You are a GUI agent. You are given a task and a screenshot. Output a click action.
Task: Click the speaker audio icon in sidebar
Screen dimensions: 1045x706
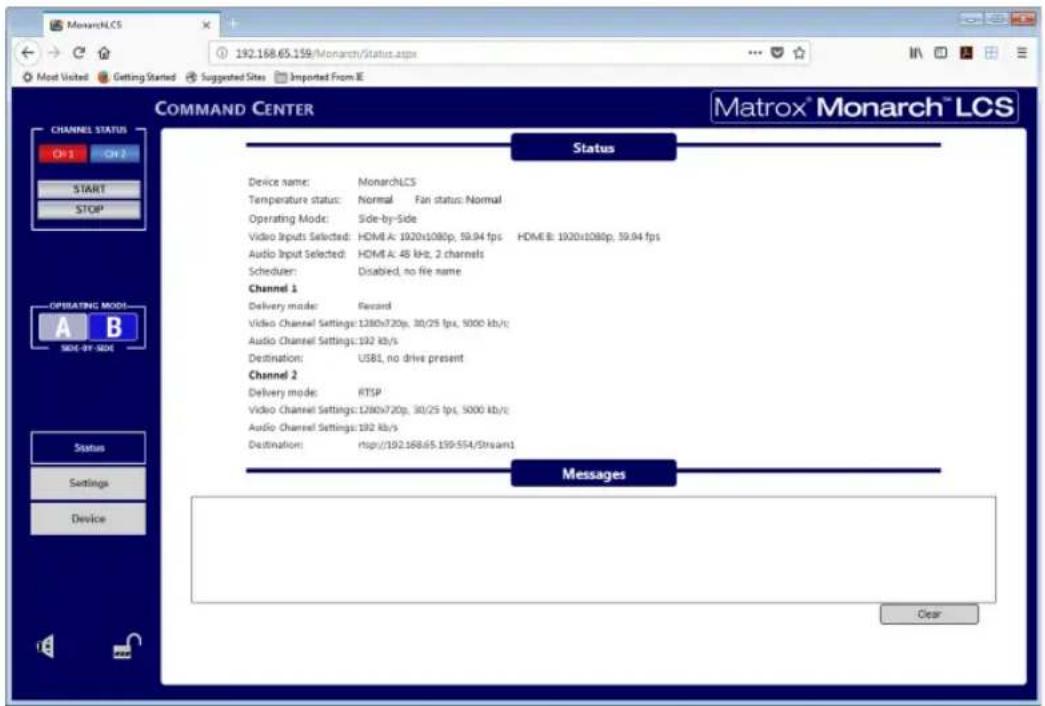pos(45,646)
